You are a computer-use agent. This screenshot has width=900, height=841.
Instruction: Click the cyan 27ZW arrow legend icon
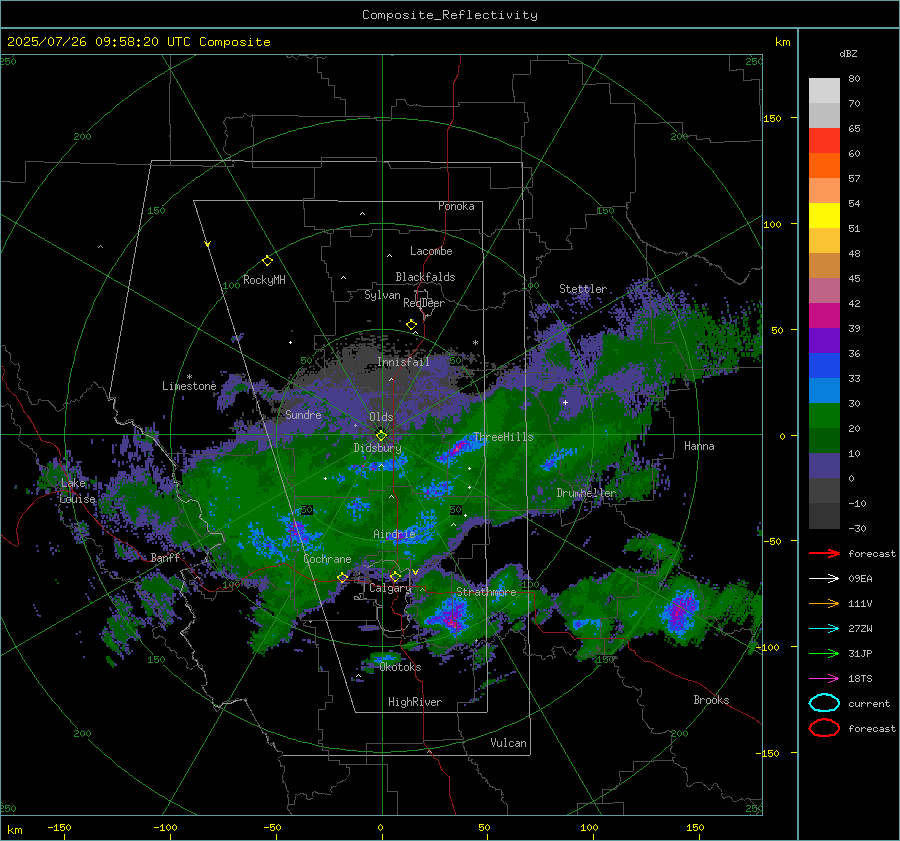click(824, 629)
